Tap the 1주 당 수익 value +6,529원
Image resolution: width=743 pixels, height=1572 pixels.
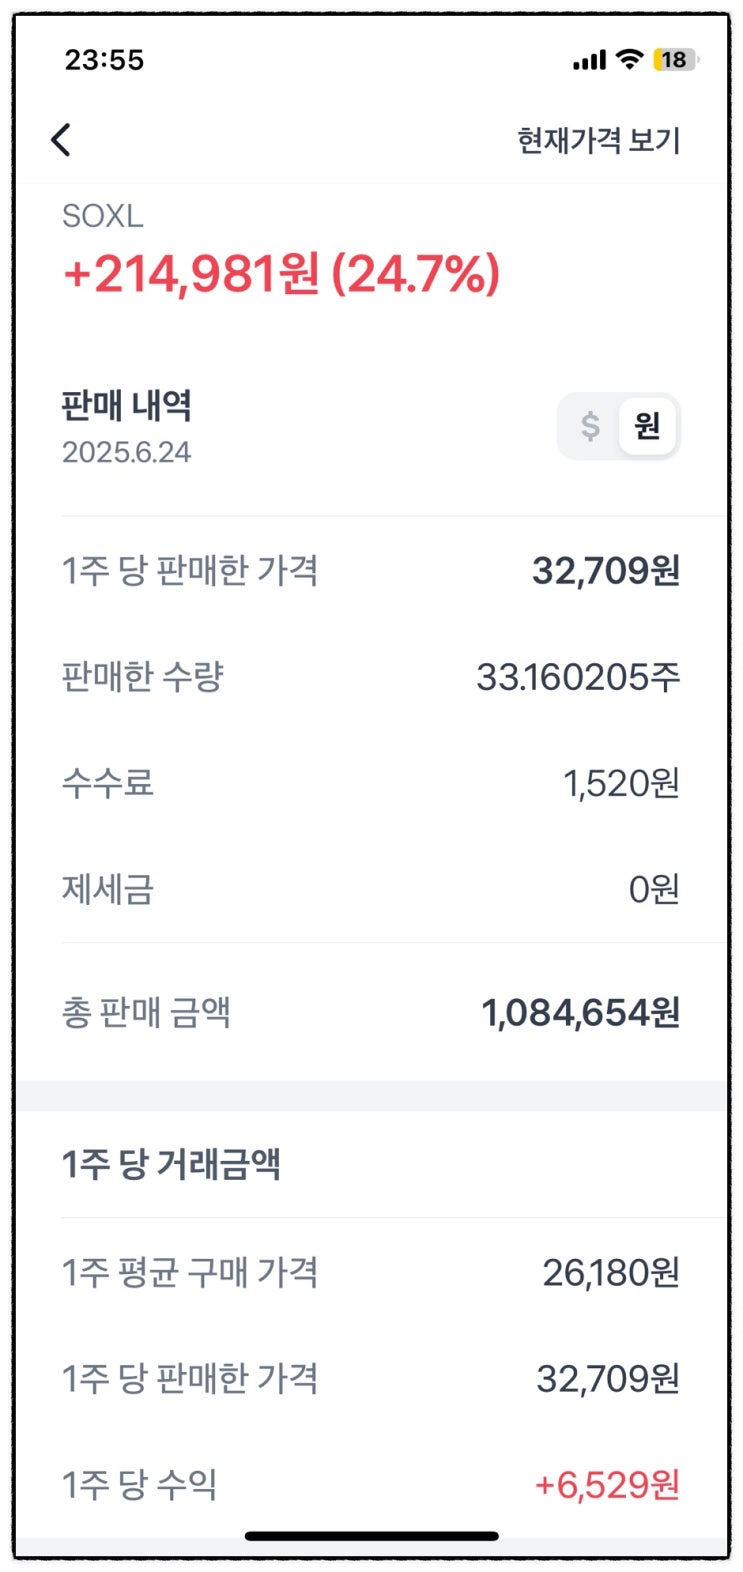(607, 1485)
